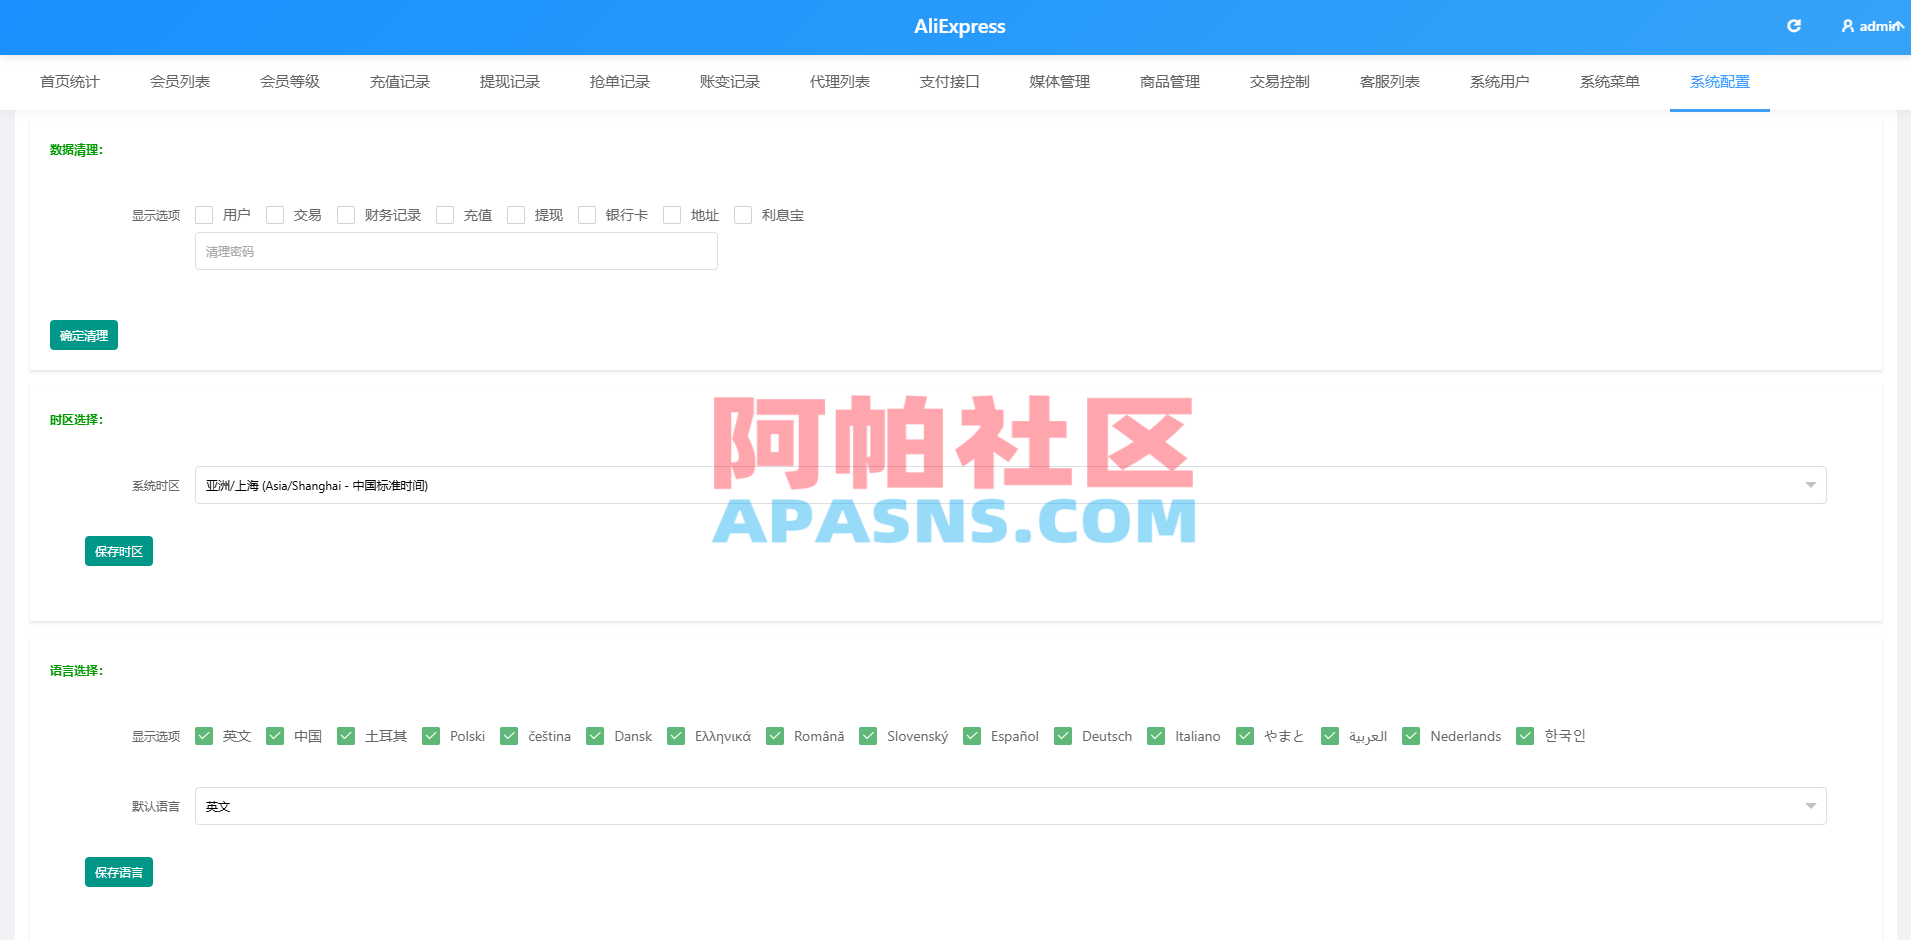
Task: Select the 系统配置 tab
Action: tap(1720, 82)
